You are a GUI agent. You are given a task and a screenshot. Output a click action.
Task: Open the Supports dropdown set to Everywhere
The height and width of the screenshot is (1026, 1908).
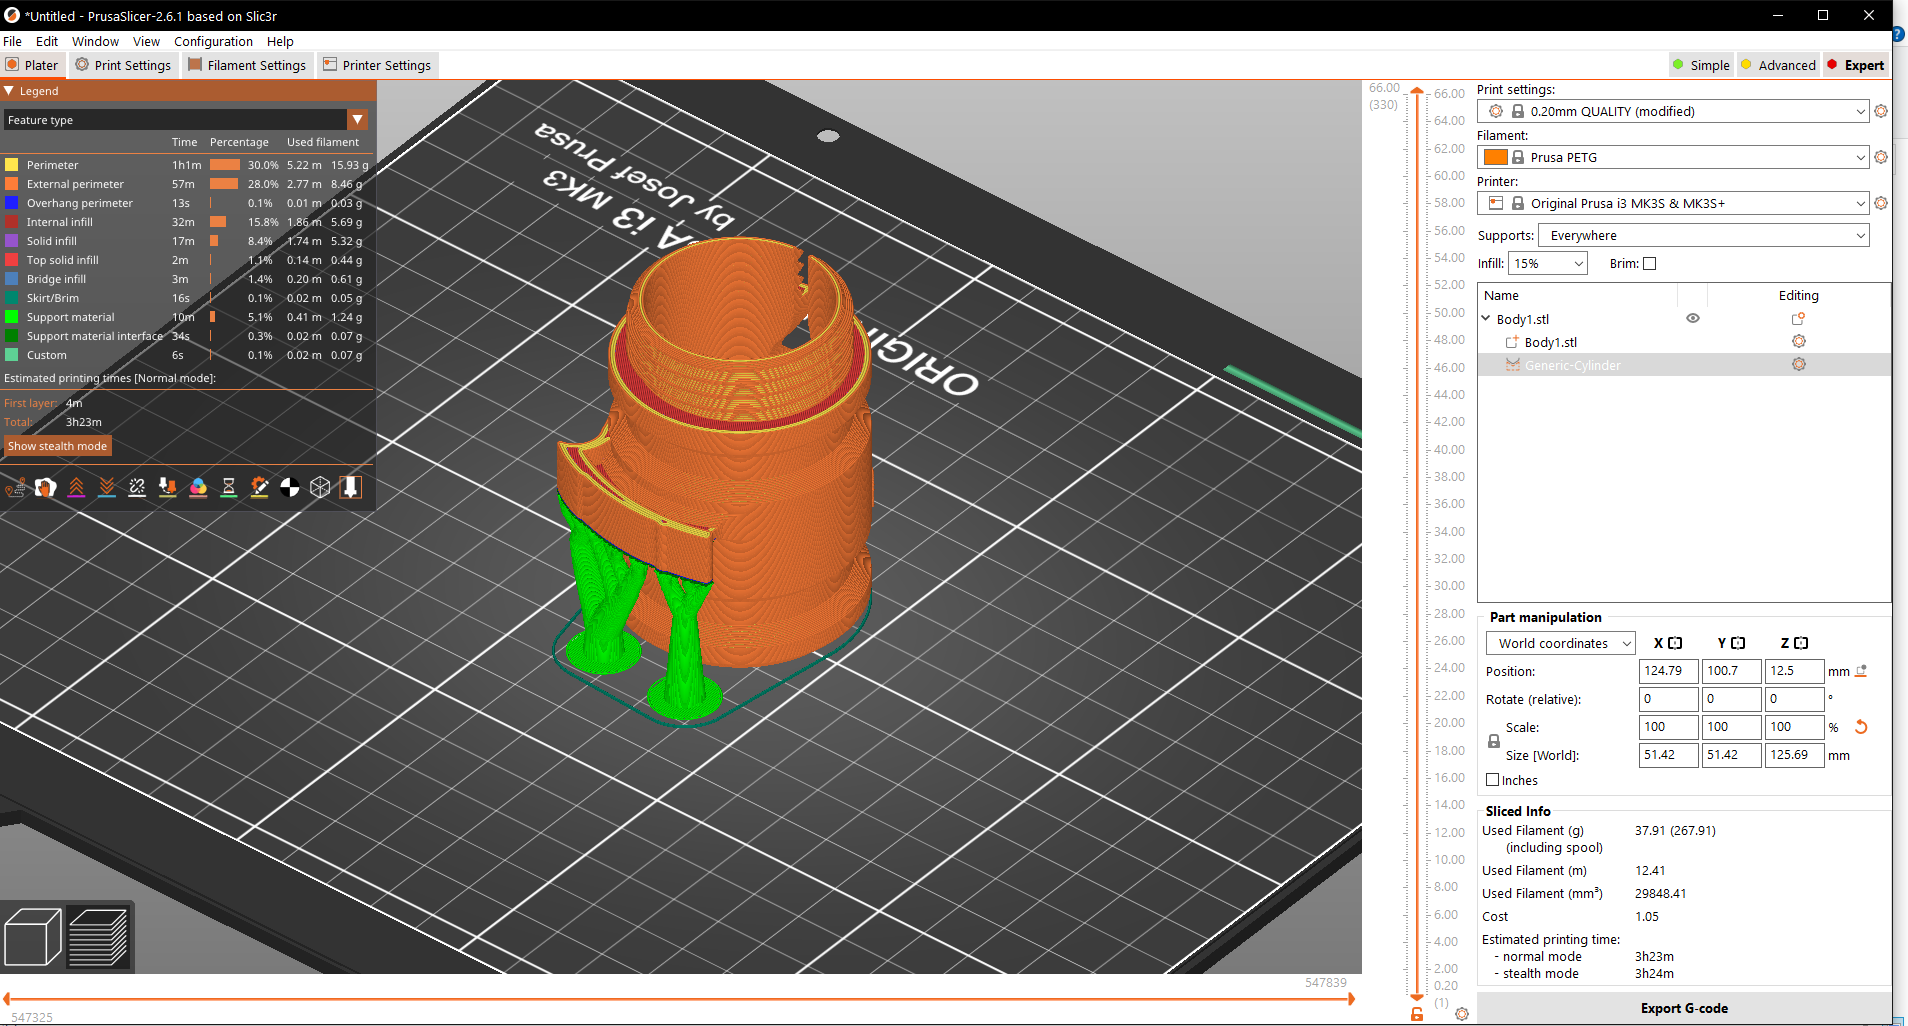1700,235
